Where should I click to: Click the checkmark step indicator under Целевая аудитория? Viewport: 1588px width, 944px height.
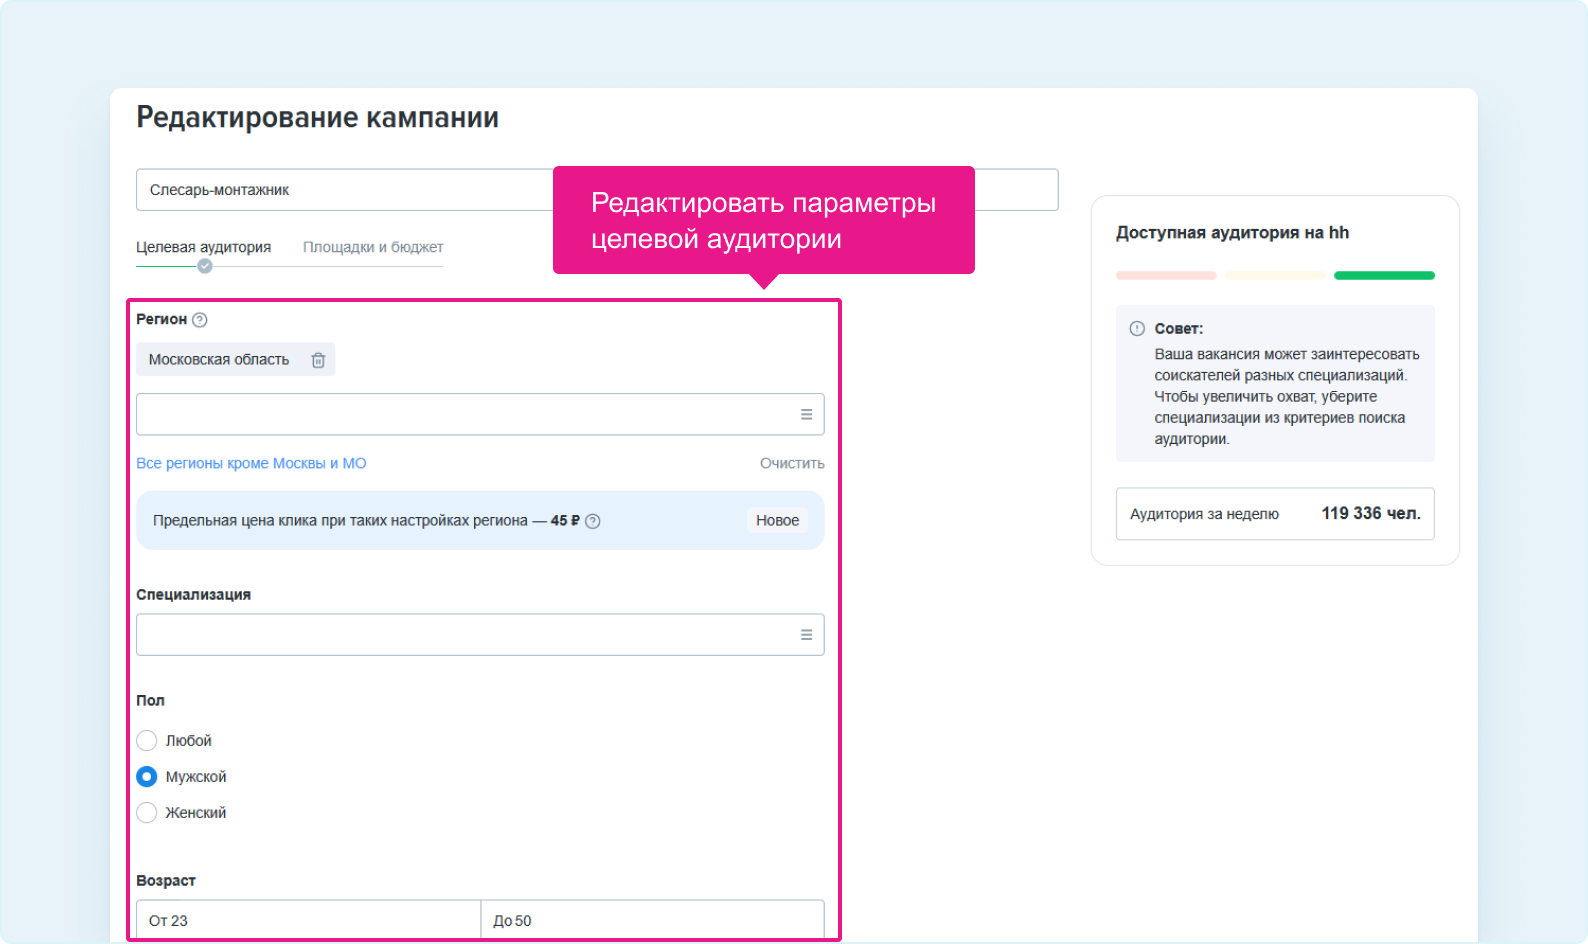[205, 266]
